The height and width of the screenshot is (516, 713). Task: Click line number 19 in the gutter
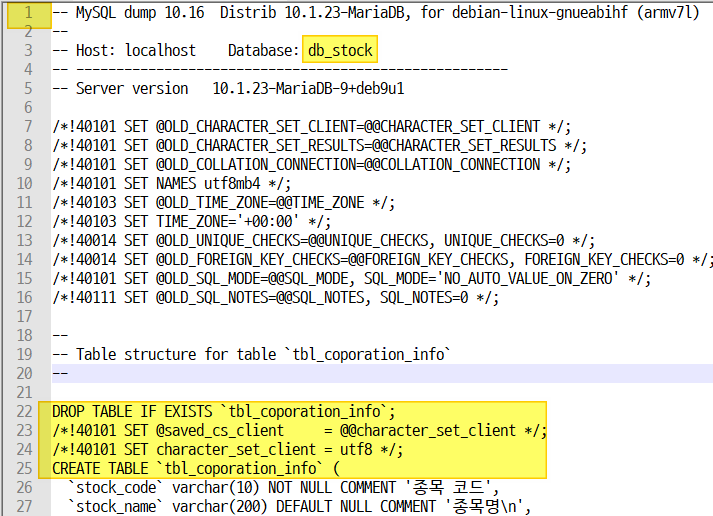(x=25, y=354)
